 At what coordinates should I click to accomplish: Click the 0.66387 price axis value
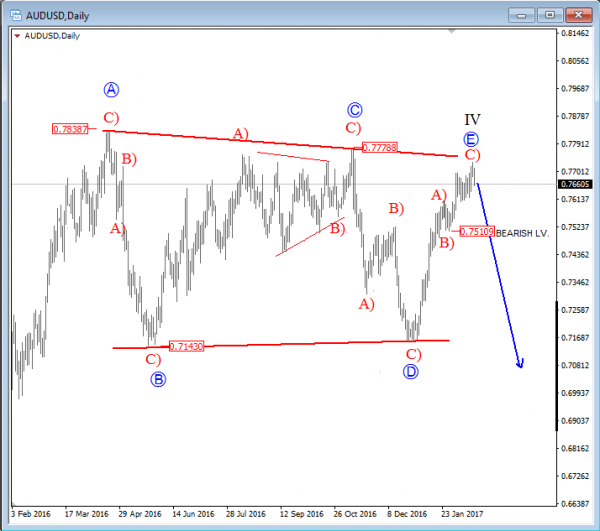[x=575, y=504]
